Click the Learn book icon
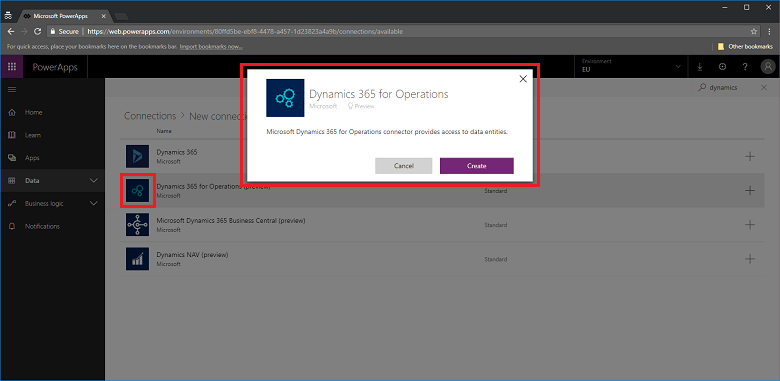780x381 pixels. tap(12, 135)
